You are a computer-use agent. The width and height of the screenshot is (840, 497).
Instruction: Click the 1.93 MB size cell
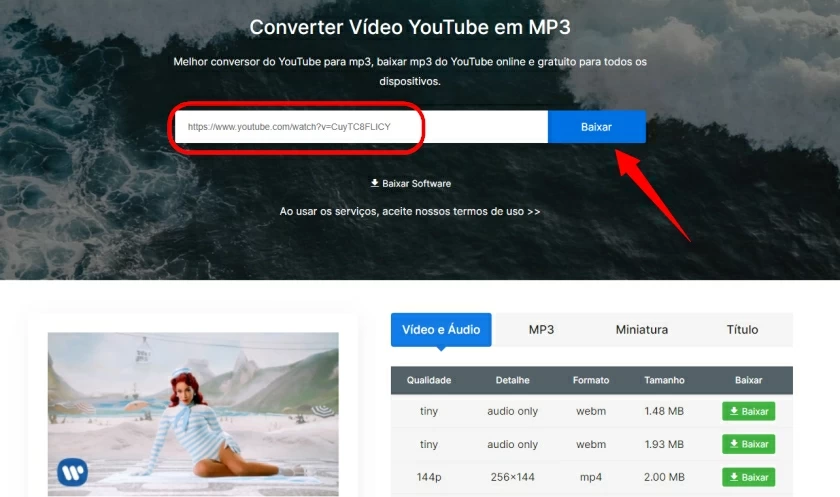(x=664, y=444)
